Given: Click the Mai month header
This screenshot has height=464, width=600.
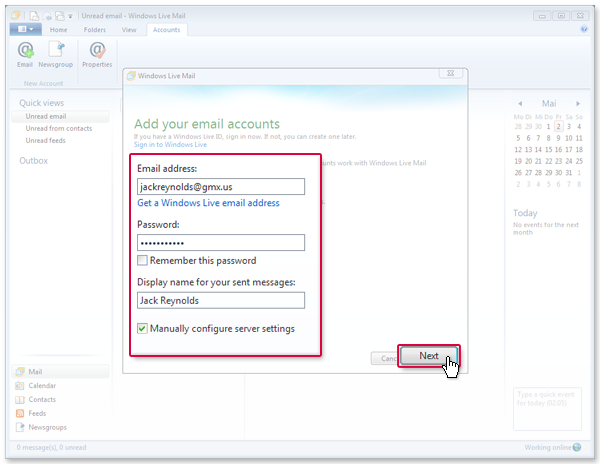Looking at the screenshot, I should click(x=549, y=104).
